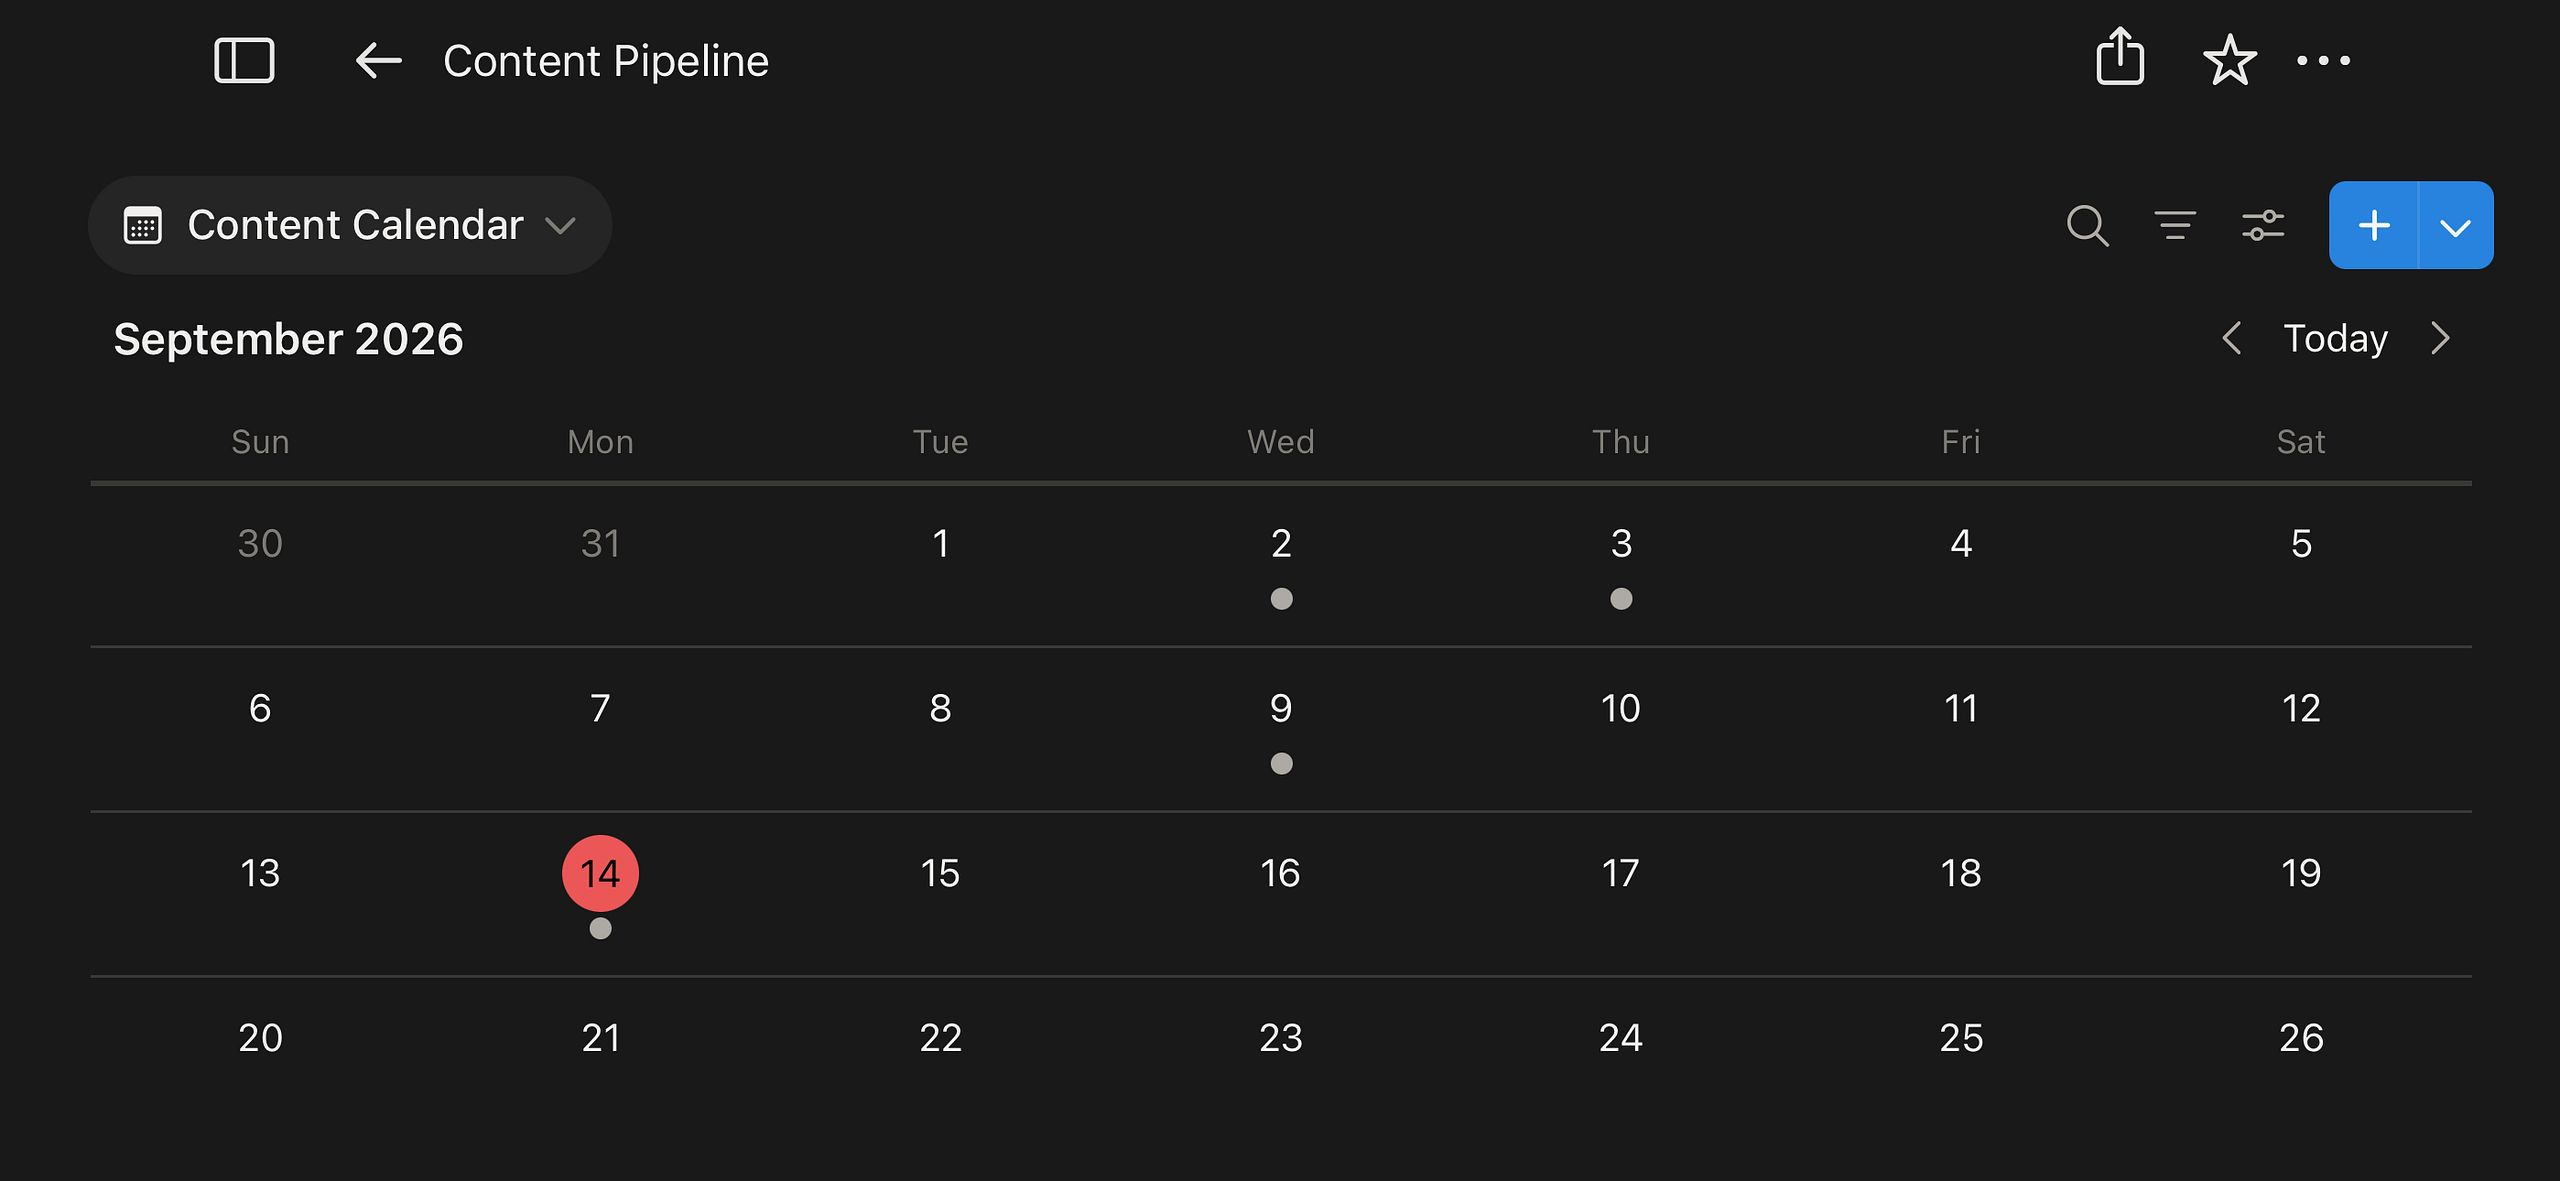The width and height of the screenshot is (2560, 1181).
Task: Open view settings sliders icon
Action: click(x=2263, y=225)
